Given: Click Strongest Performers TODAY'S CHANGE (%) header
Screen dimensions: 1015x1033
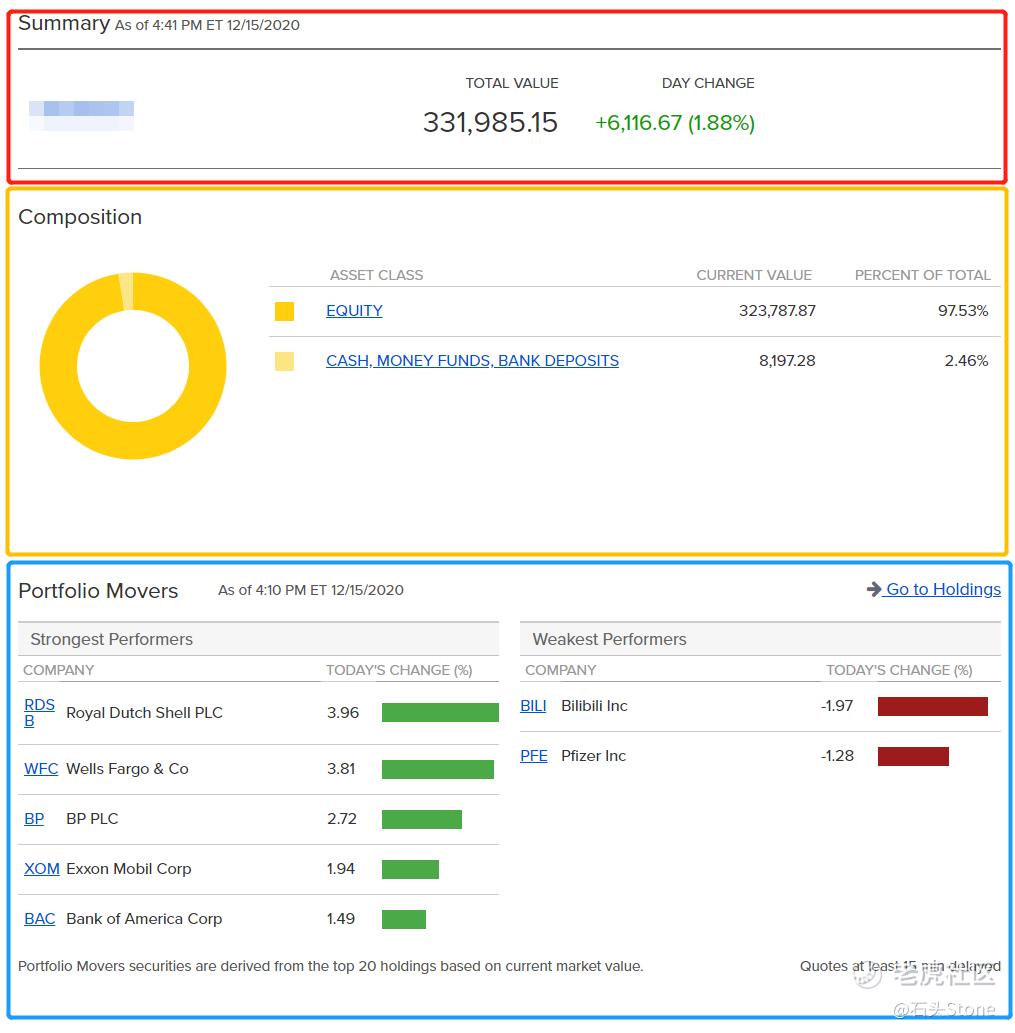Looking at the screenshot, I should tap(399, 671).
